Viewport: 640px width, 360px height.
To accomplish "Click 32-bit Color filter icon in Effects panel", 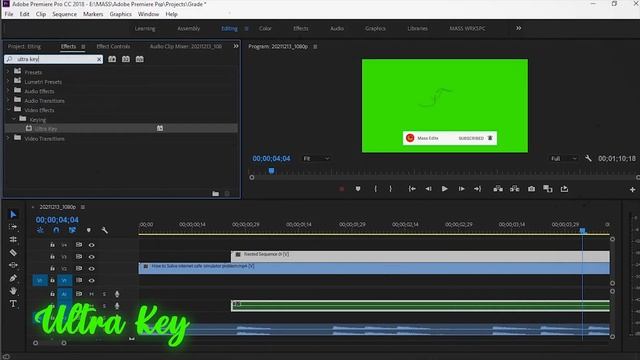I will [126, 59].
